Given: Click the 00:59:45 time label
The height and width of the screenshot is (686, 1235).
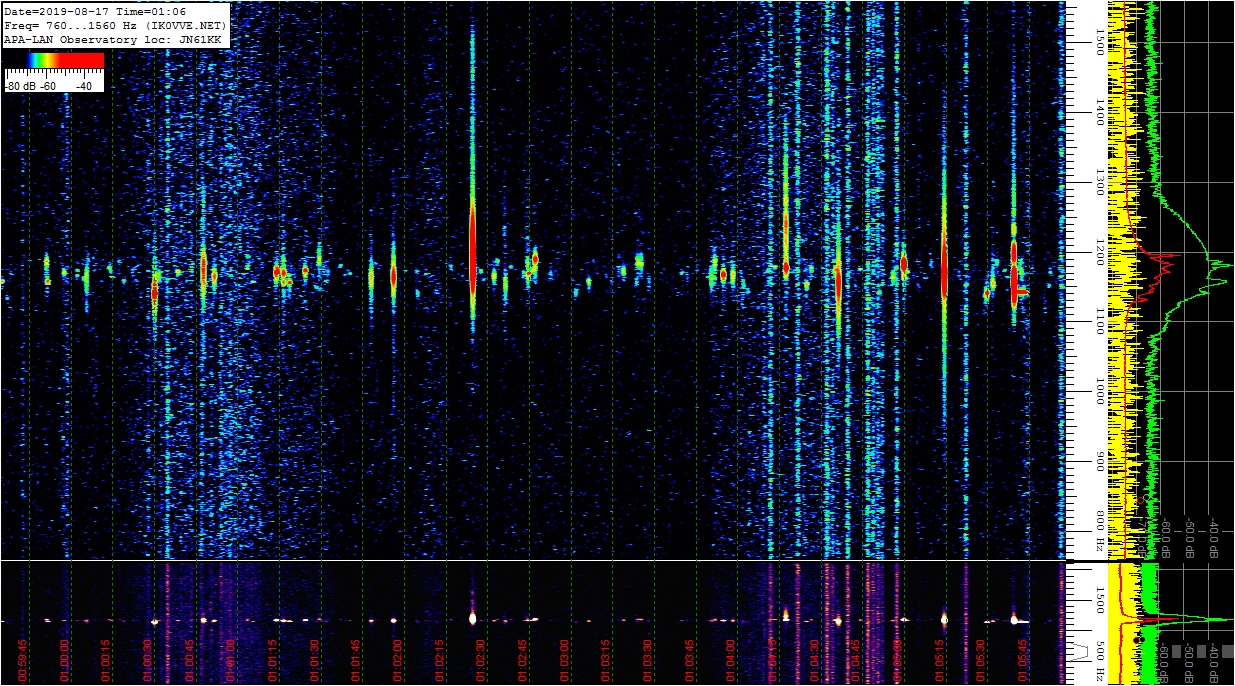Looking at the screenshot, I should coord(21,661).
